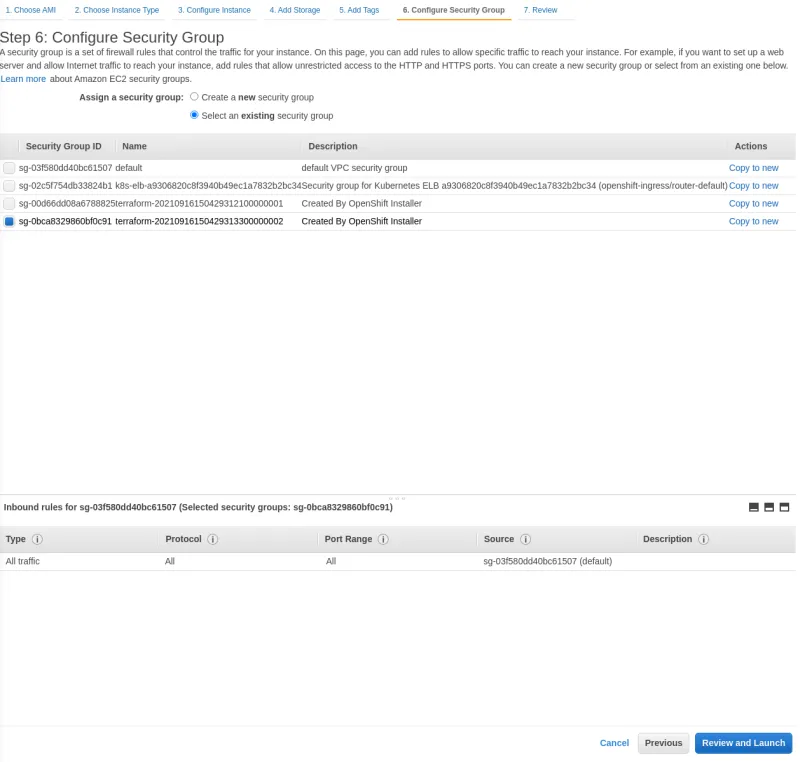Click 'Security group for Kubernetes ELB' description
Screen dimensions: 800x762
[514, 186]
